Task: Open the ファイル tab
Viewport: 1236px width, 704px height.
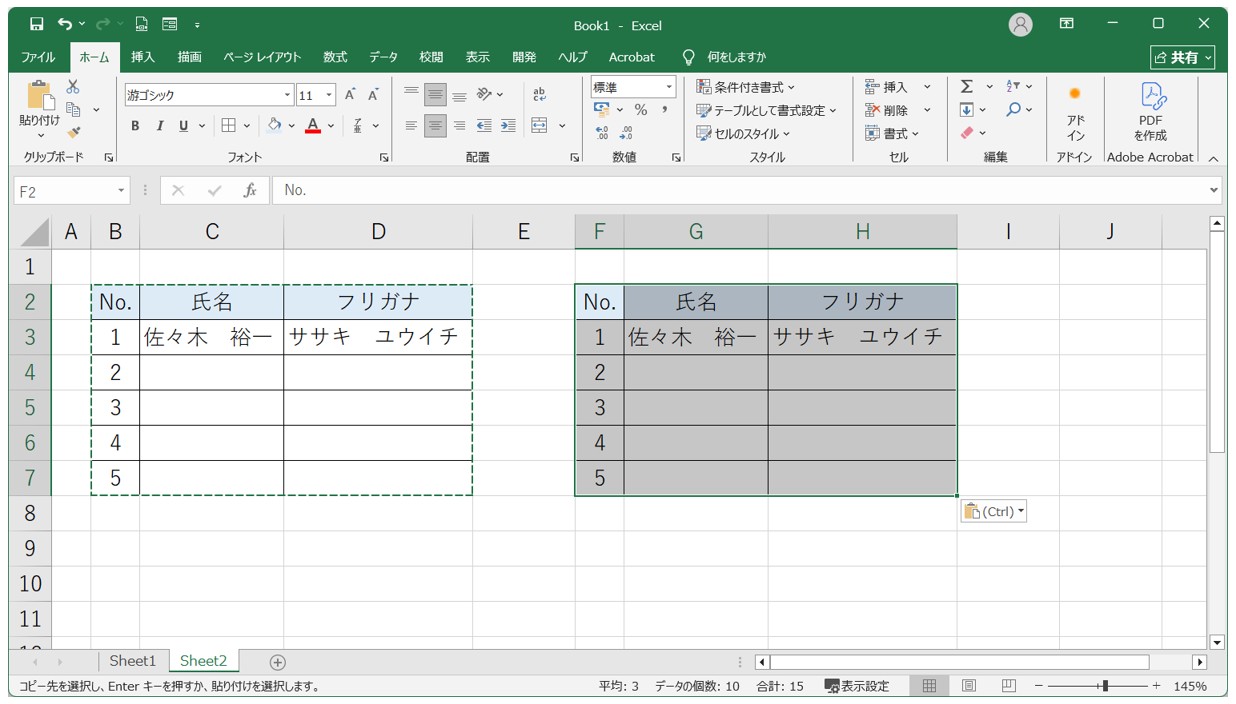Action: [x=38, y=57]
